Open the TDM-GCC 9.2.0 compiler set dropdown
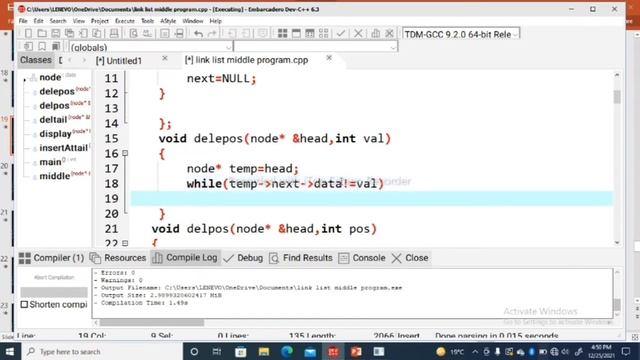The height and width of the screenshot is (360, 640). coord(461,34)
